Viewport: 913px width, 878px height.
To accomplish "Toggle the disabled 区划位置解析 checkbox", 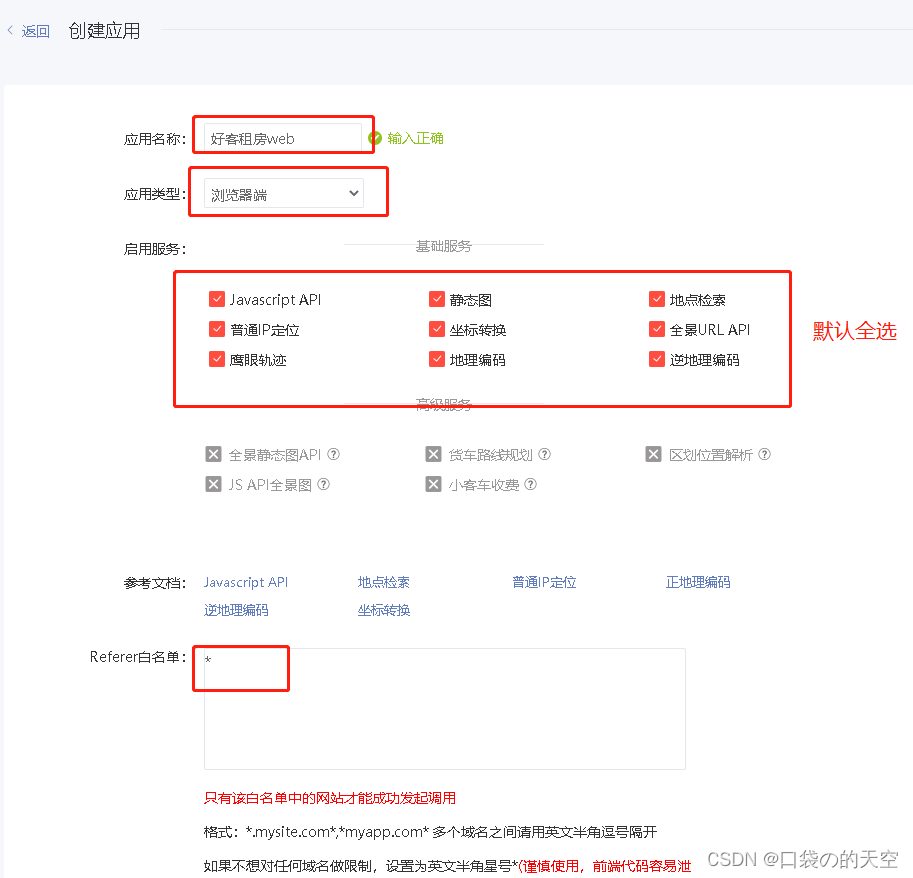I will pos(654,454).
